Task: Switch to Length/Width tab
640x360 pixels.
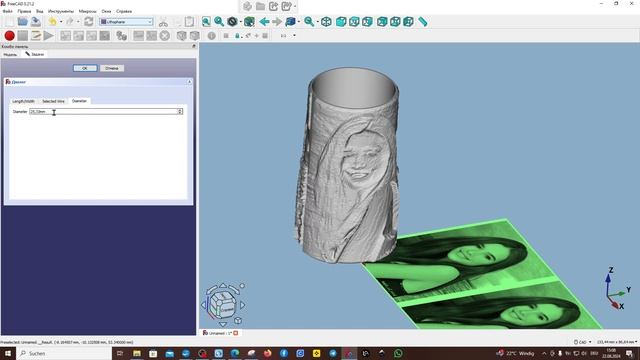Action: point(23,101)
